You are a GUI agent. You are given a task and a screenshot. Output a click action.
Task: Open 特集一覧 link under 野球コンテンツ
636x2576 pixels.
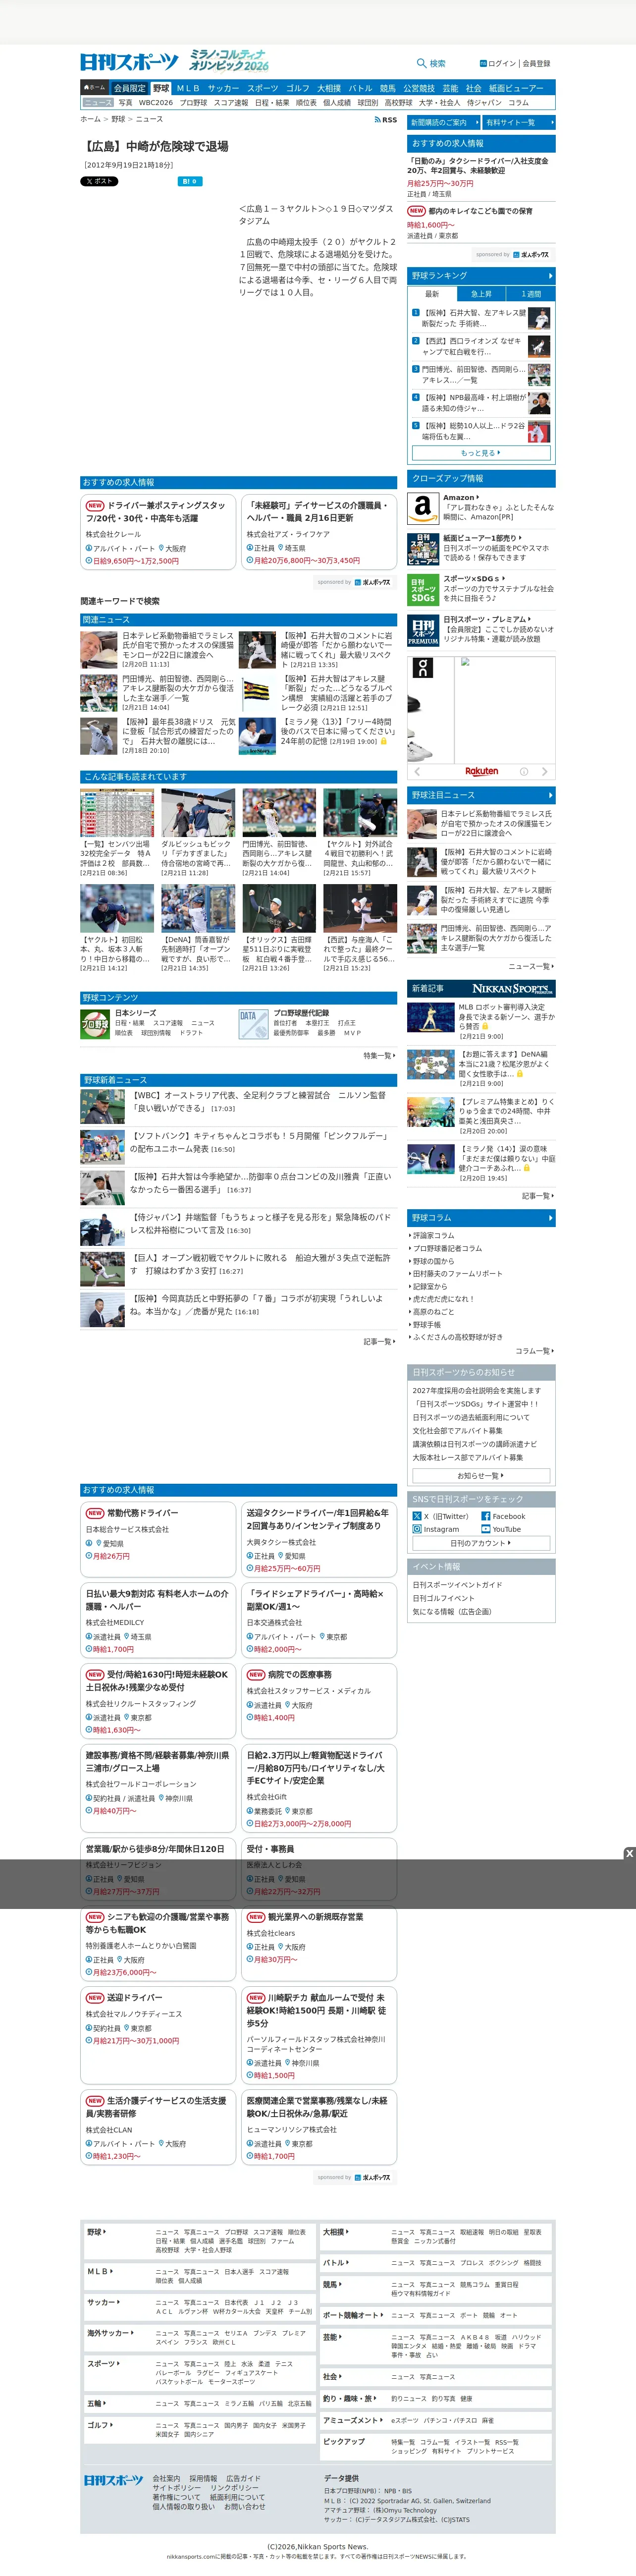coord(379,1055)
